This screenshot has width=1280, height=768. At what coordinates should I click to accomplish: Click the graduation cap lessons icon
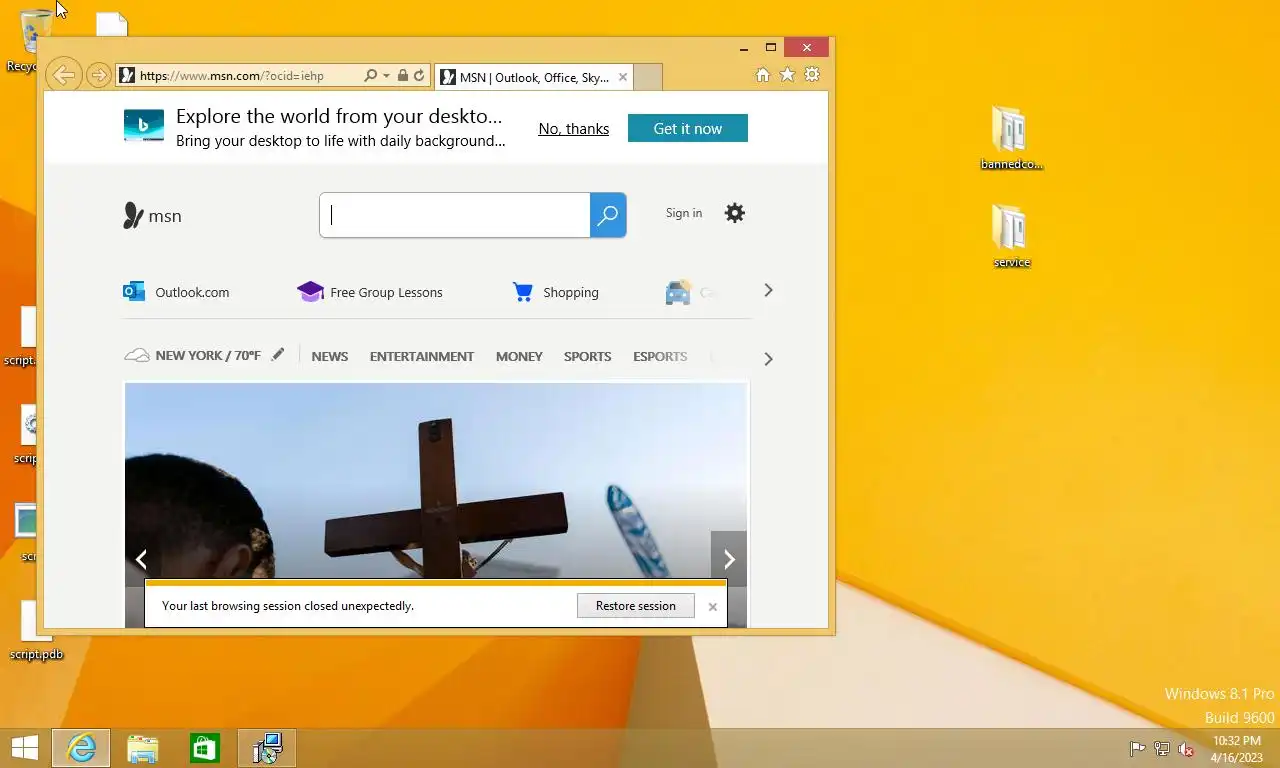point(310,291)
